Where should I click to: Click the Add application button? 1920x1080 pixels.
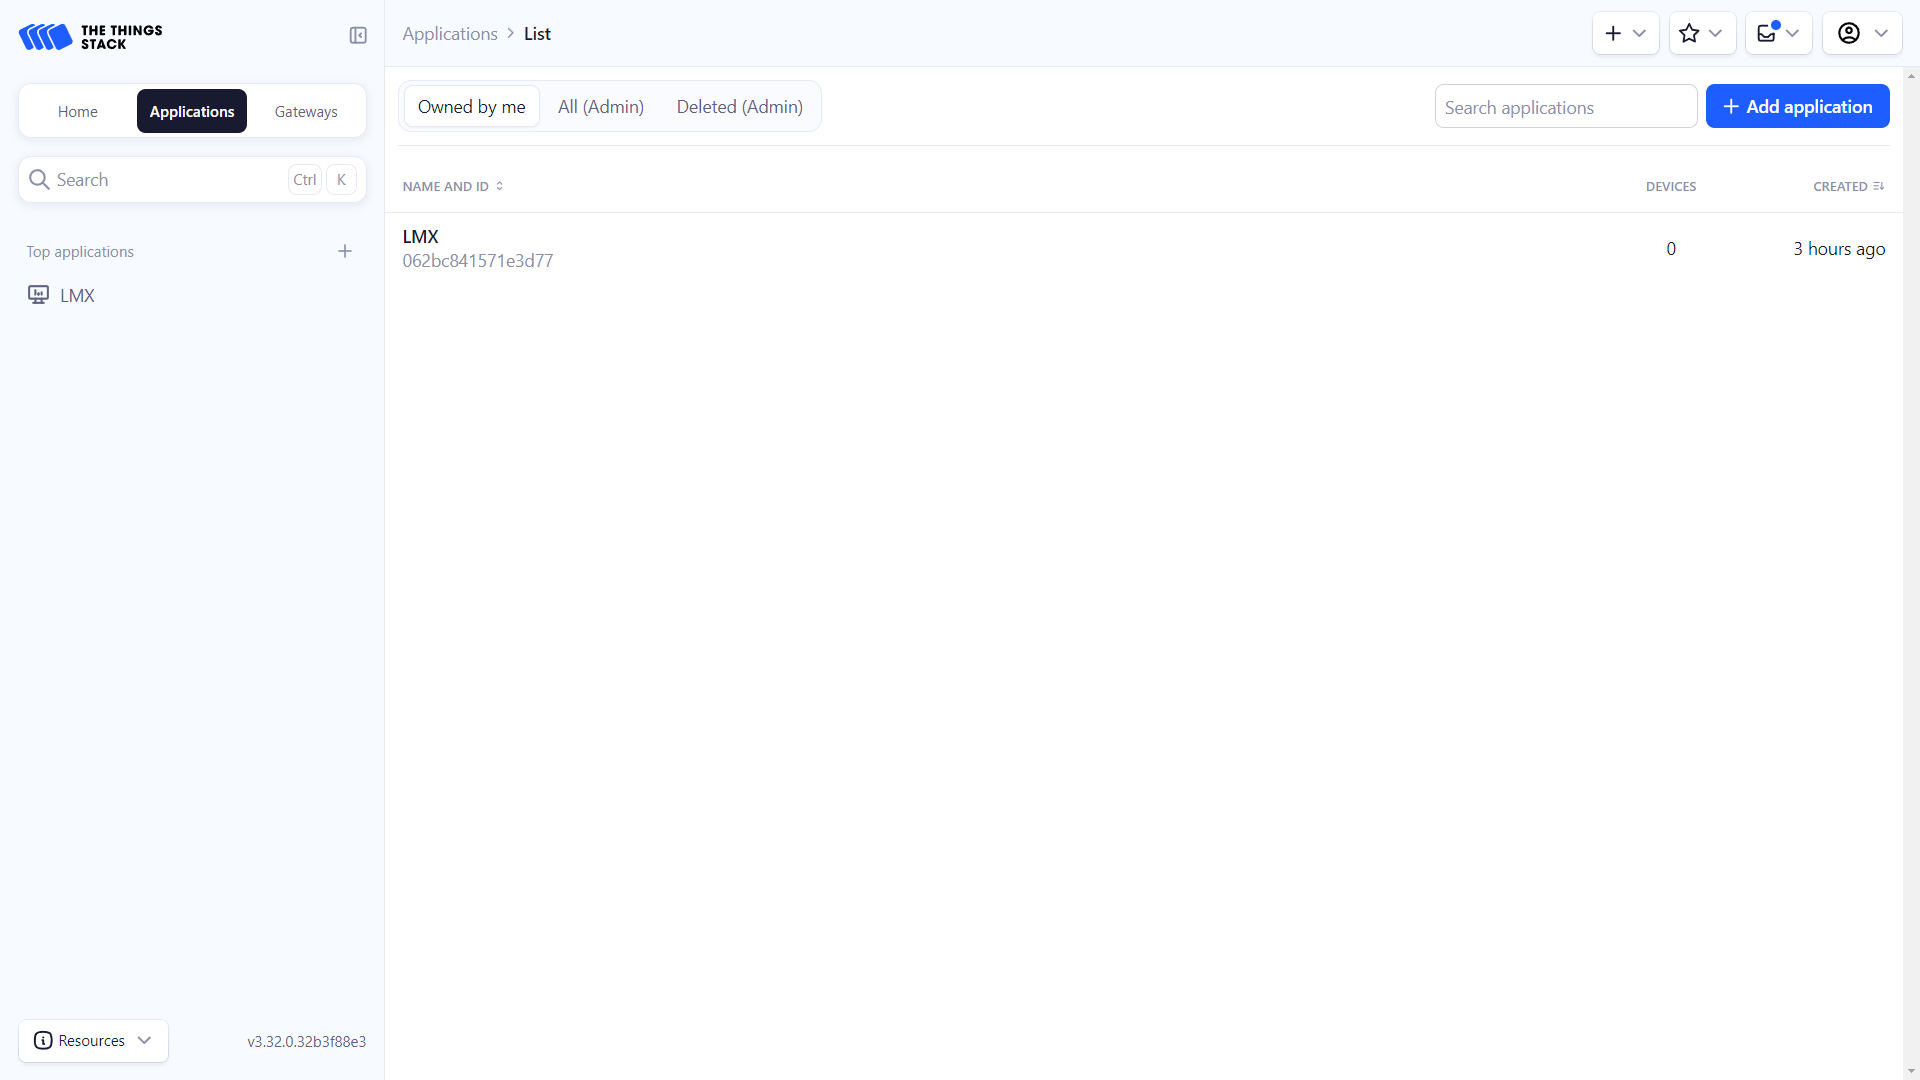(x=1797, y=107)
